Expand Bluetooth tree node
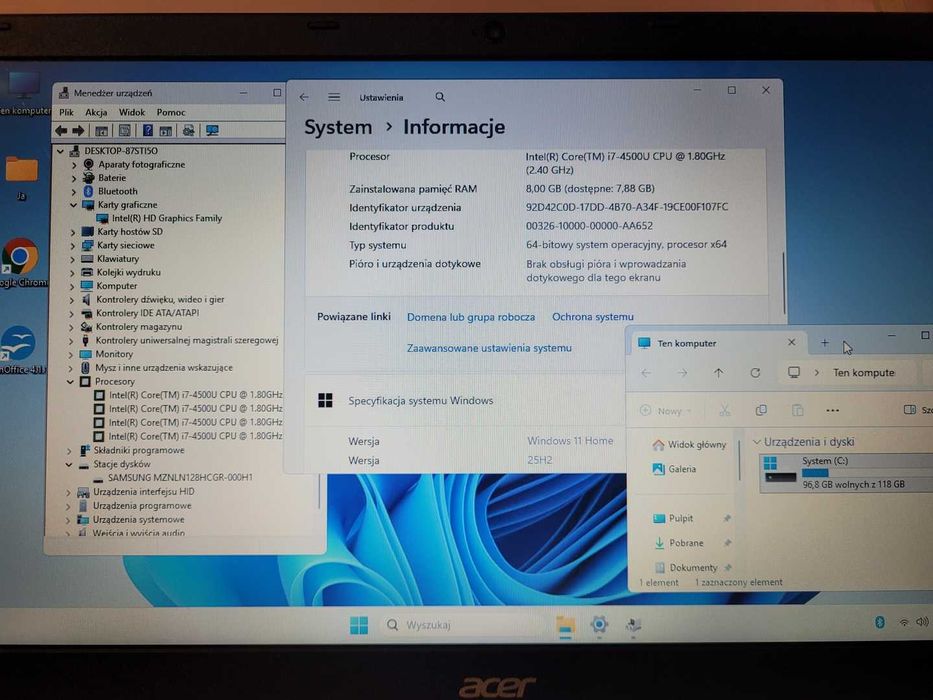Screen dimensions: 933x700 [74, 192]
